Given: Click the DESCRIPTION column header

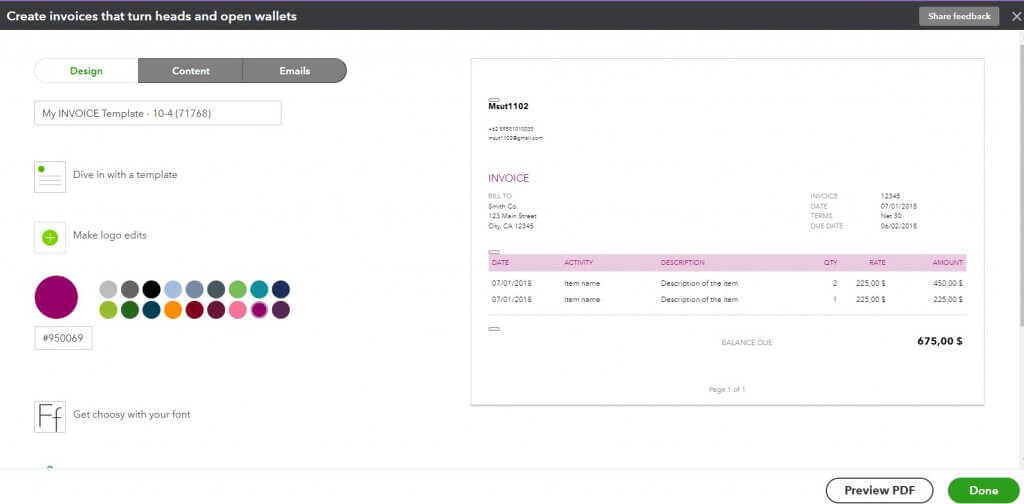Looking at the screenshot, I should 682,262.
